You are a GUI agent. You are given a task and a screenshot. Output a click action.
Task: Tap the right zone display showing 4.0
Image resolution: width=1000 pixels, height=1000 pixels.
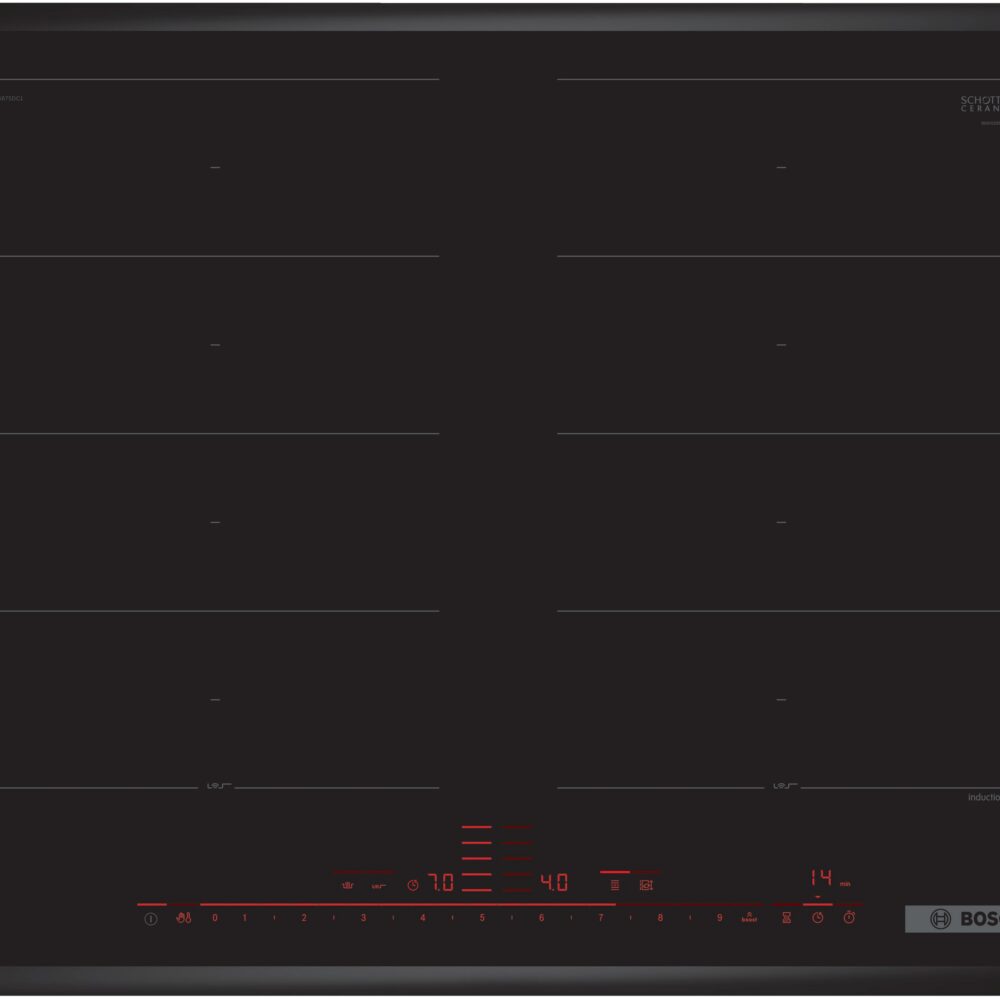click(x=554, y=883)
